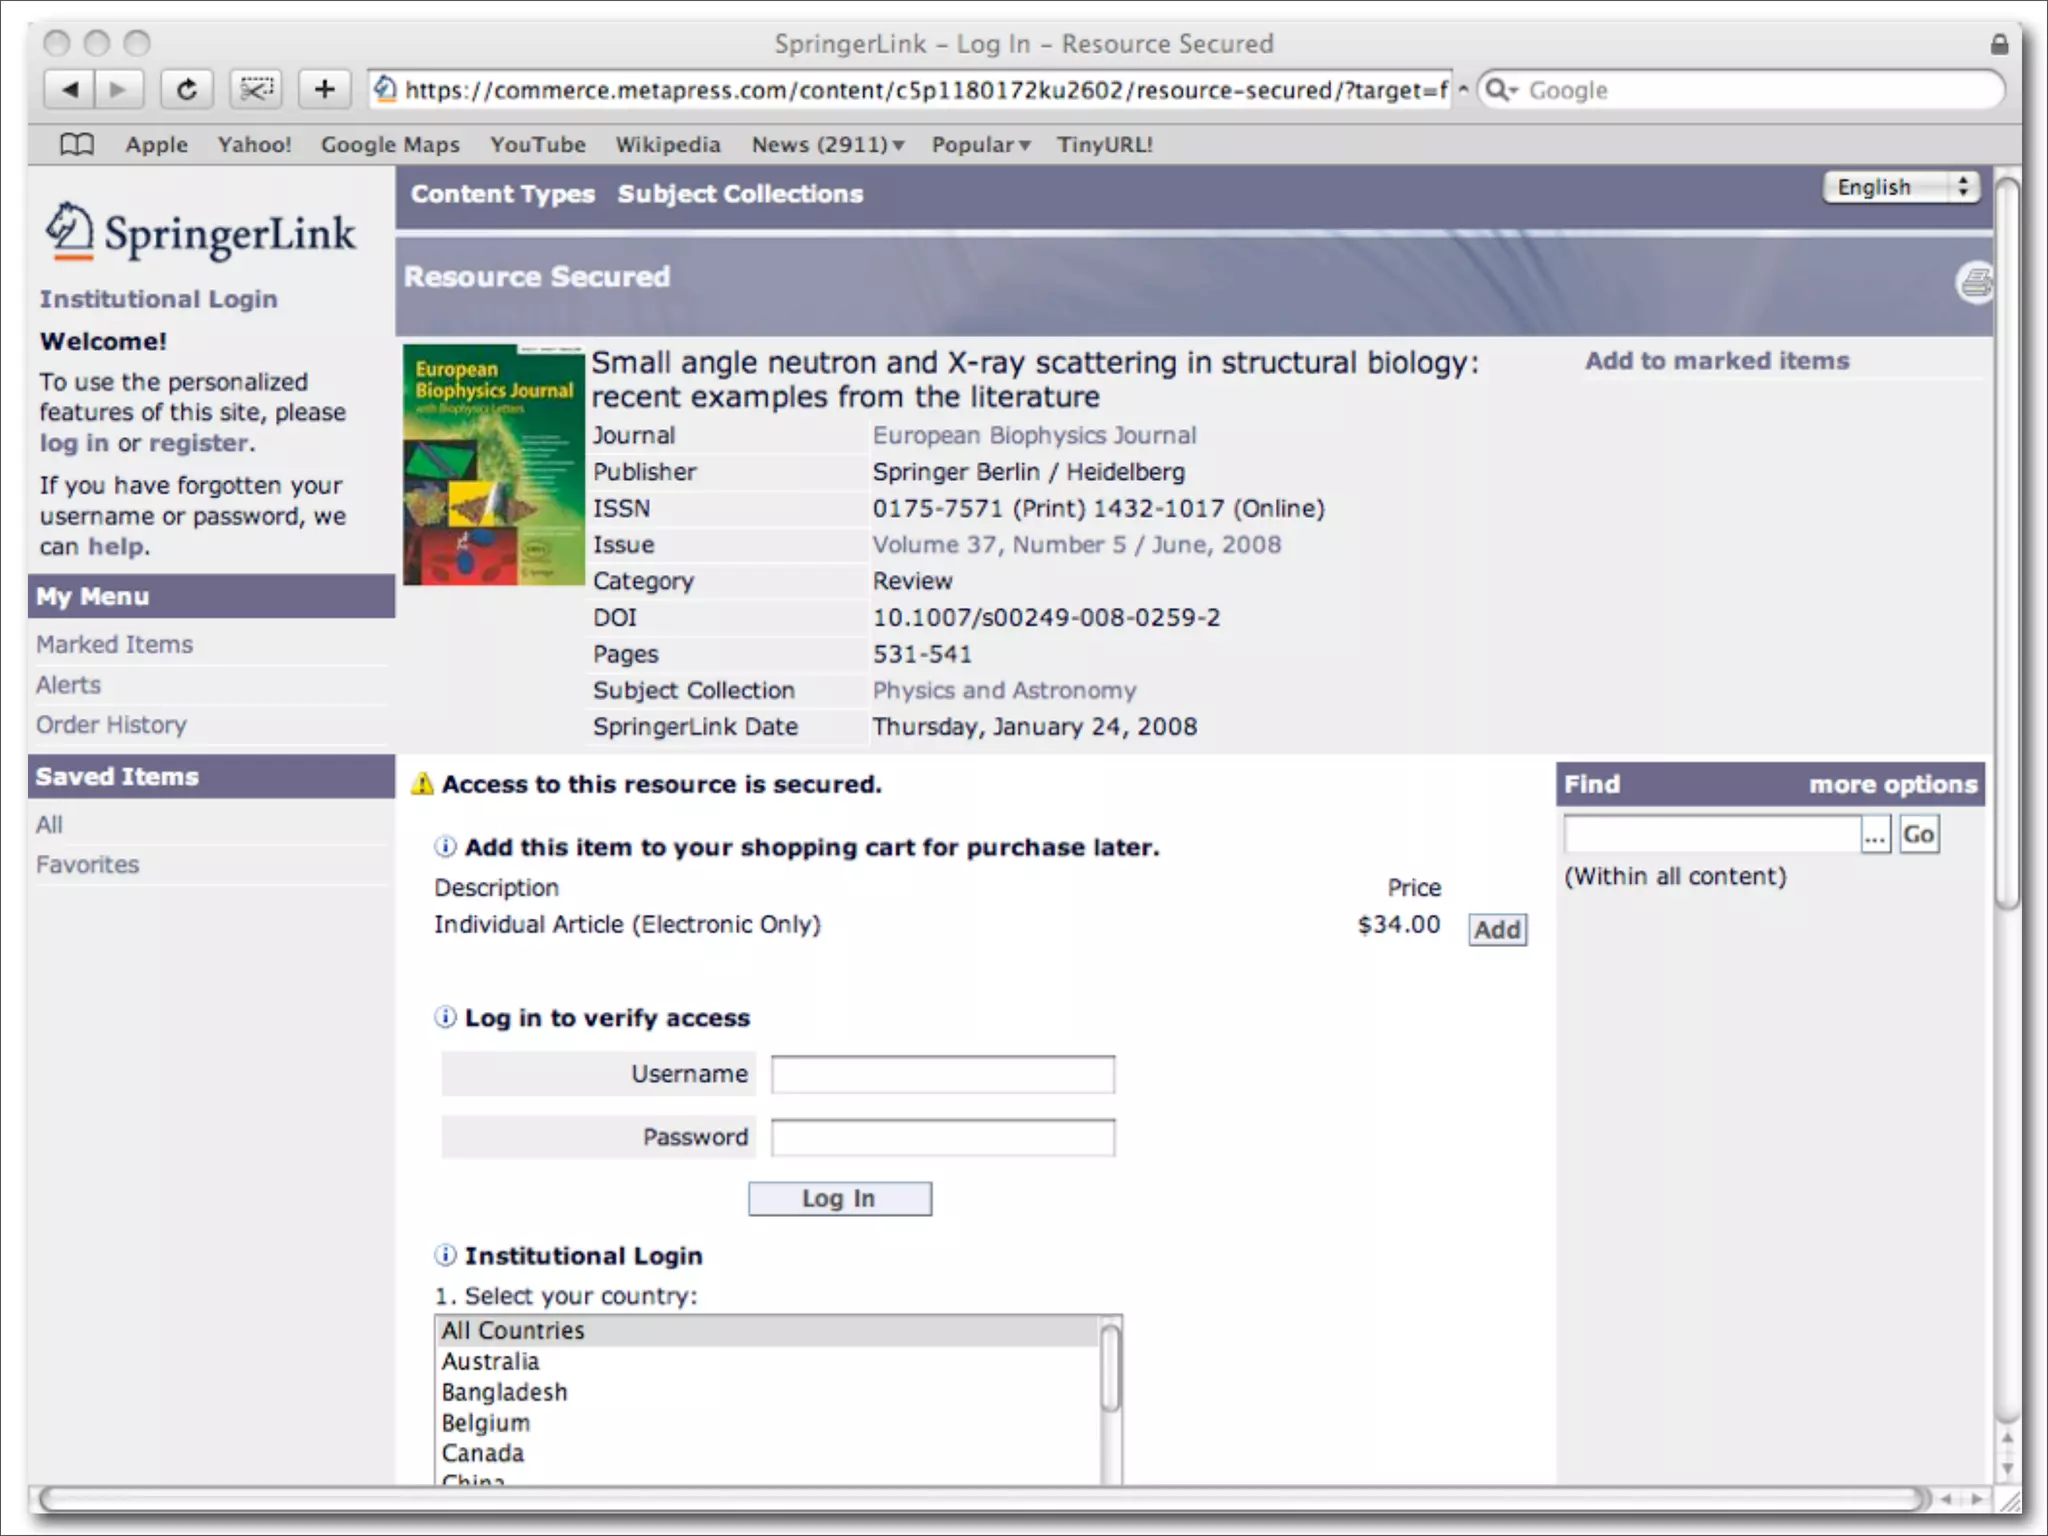Click the SpringerLink logo

201,232
